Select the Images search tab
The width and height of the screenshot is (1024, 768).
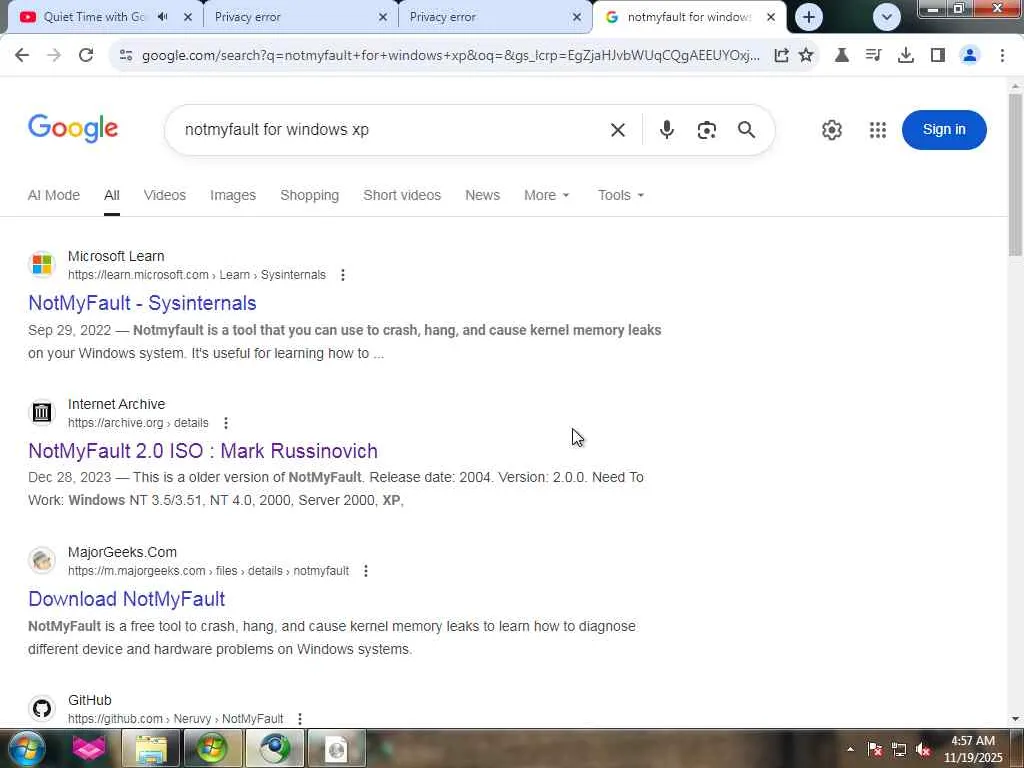coord(232,195)
